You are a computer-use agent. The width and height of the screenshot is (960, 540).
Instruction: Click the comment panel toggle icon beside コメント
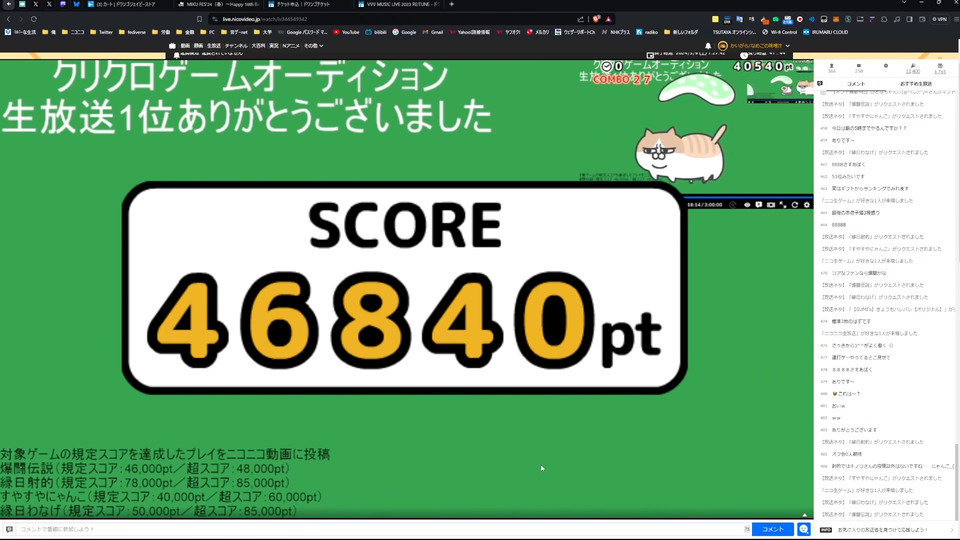point(820,84)
